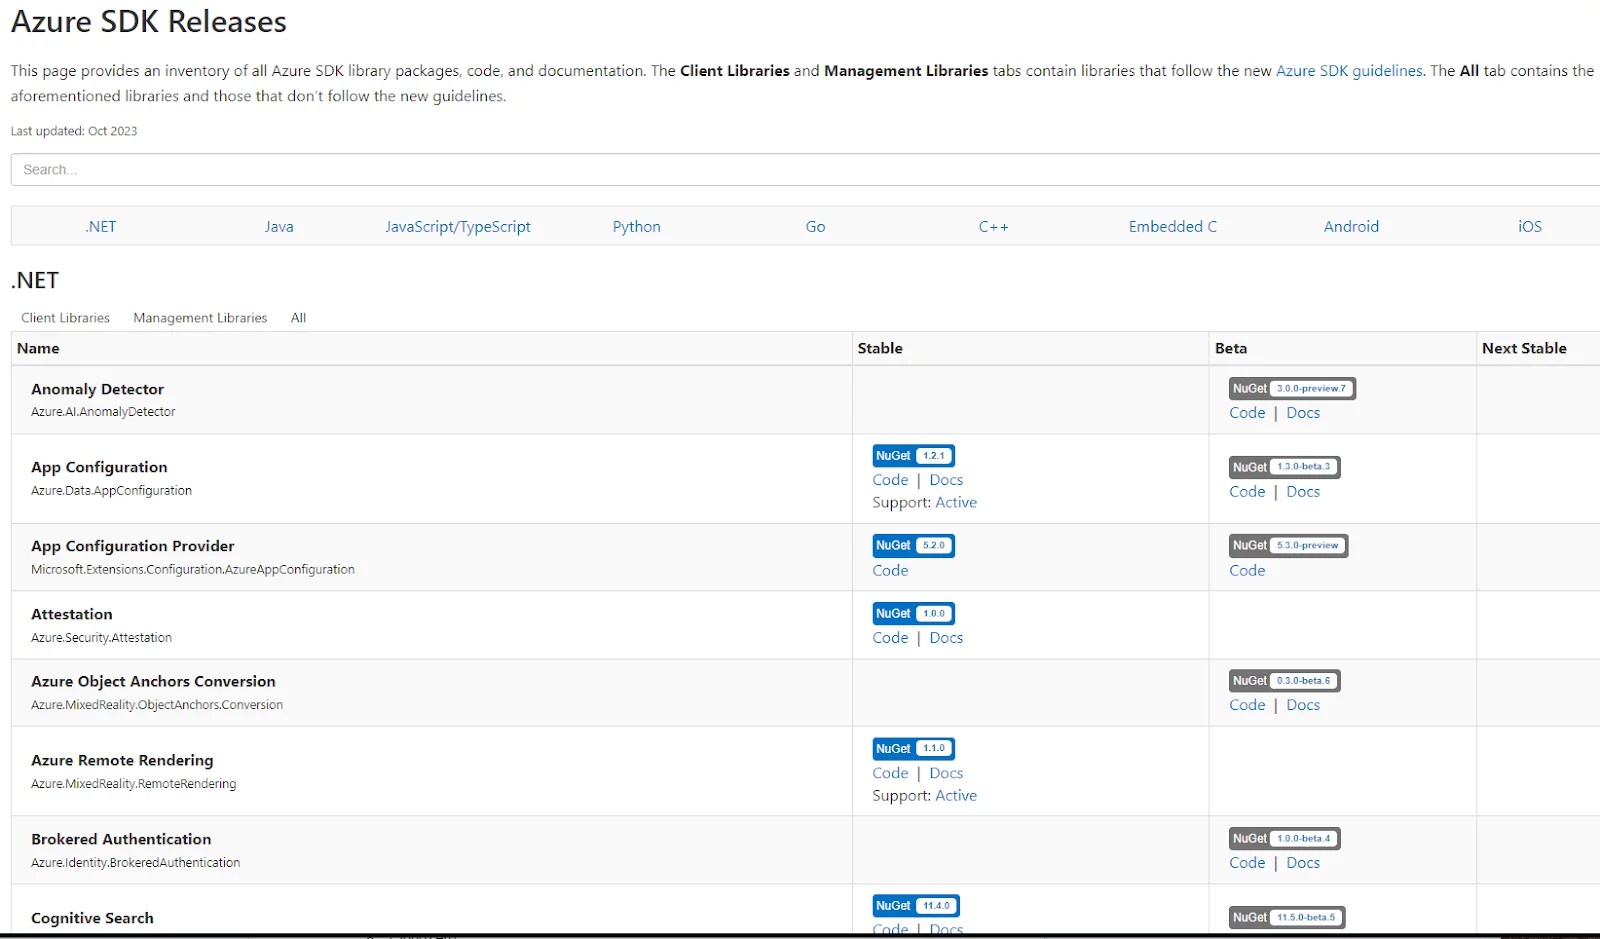Viewport: 1600px width, 939px height.
Task: Select the Cognitive Search row name
Action: (x=92, y=918)
